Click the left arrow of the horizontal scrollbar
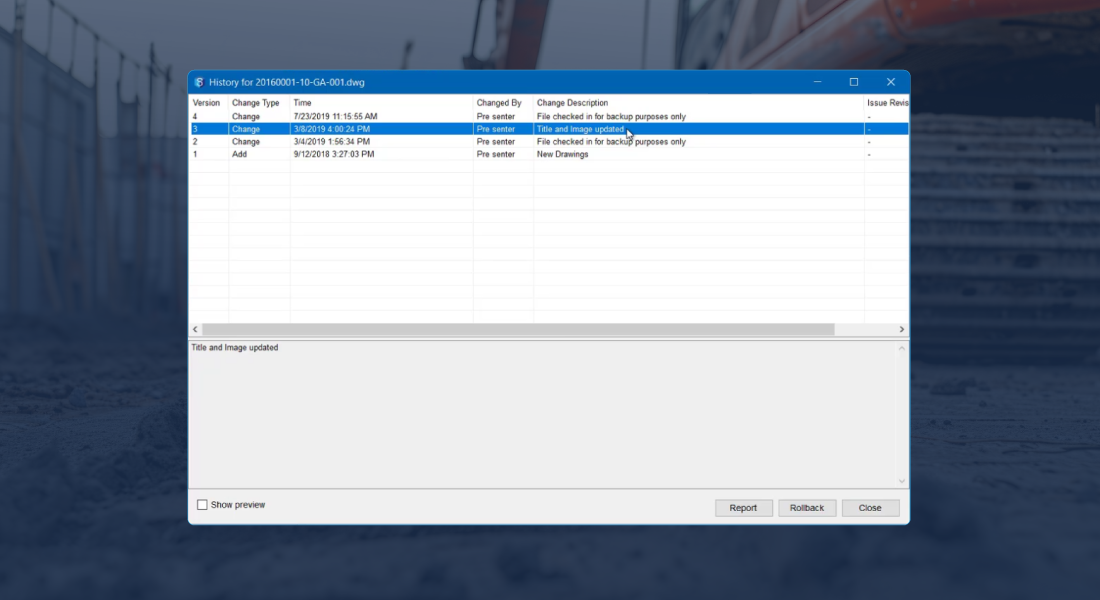This screenshot has width=1100, height=600. pos(194,328)
